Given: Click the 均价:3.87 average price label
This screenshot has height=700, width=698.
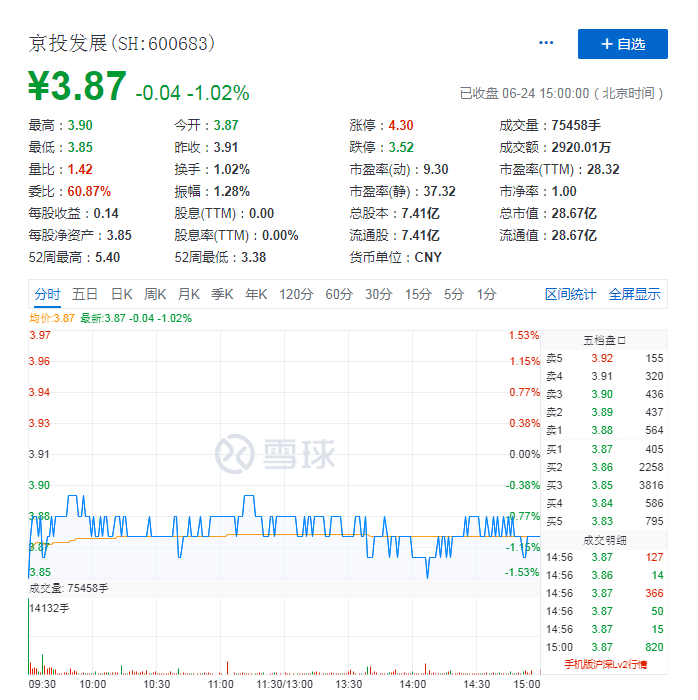Looking at the screenshot, I should tap(52, 318).
